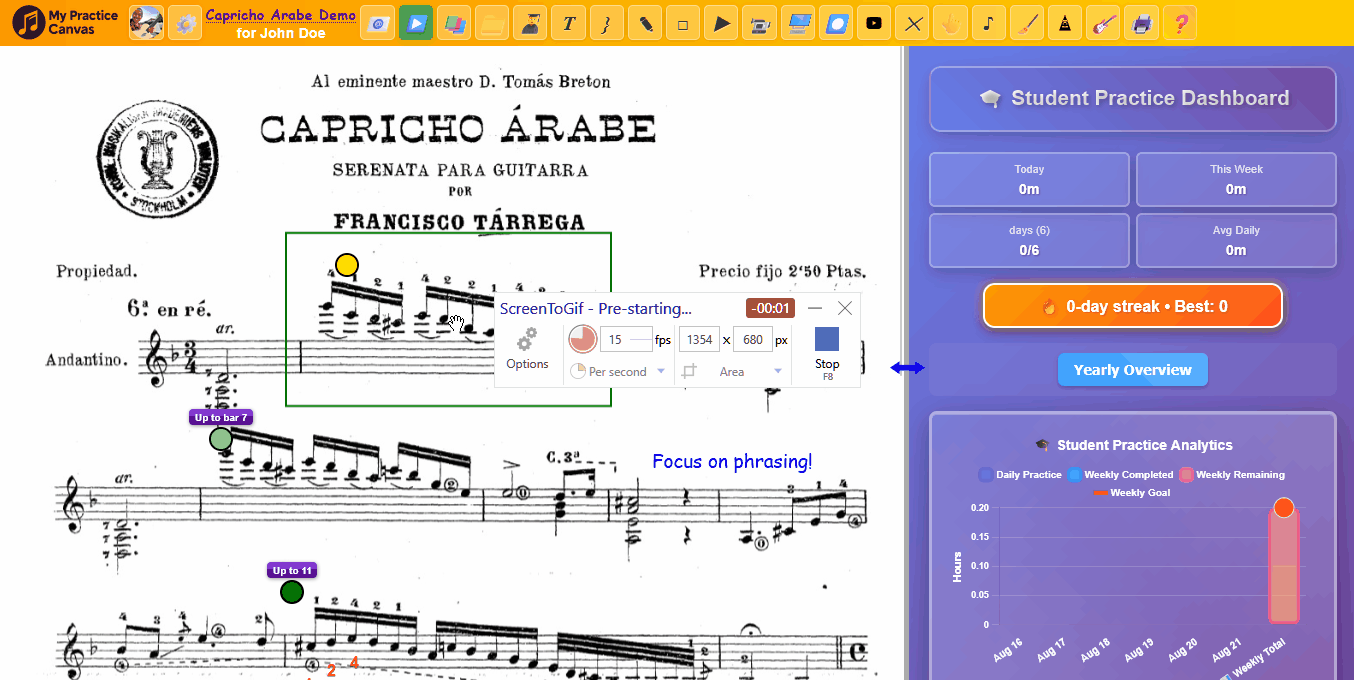The image size is (1354, 680).
Task: Select the rectangle shape tool
Action: point(683,22)
